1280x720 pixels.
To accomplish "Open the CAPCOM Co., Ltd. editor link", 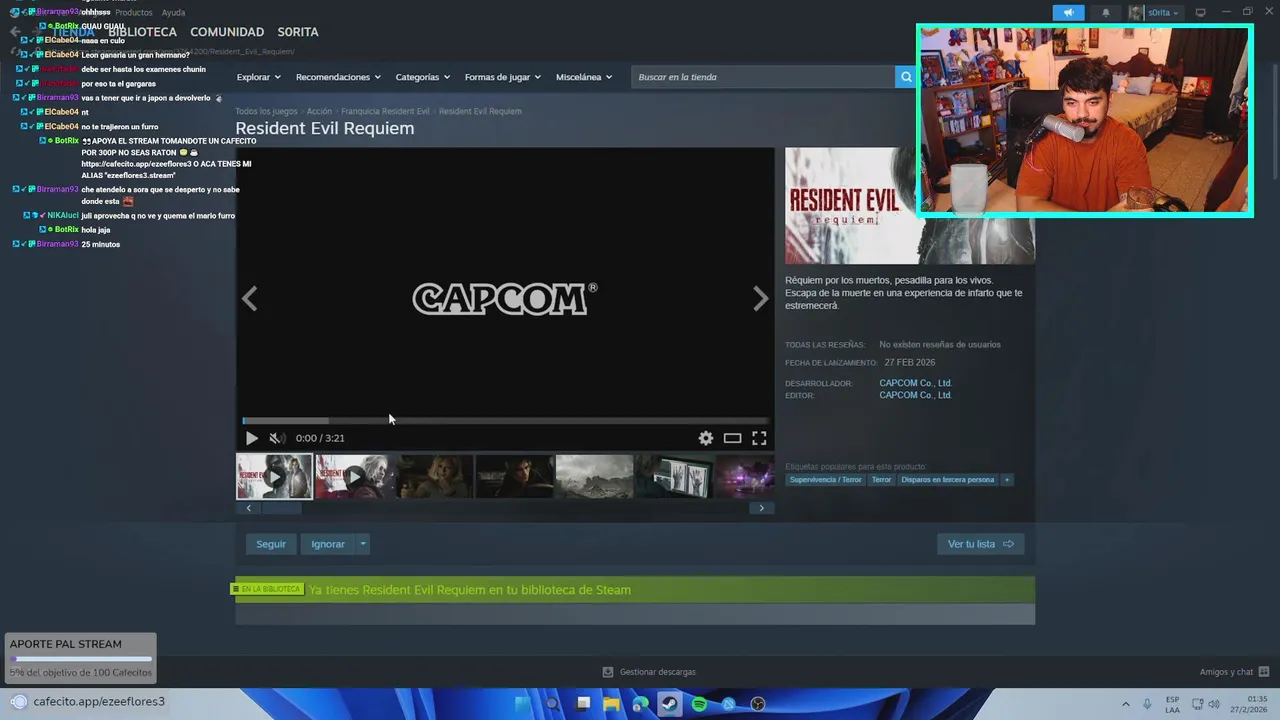I will tap(915, 395).
